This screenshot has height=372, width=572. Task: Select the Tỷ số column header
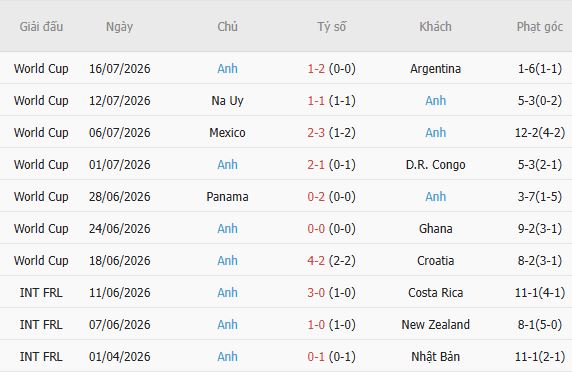coord(331,27)
